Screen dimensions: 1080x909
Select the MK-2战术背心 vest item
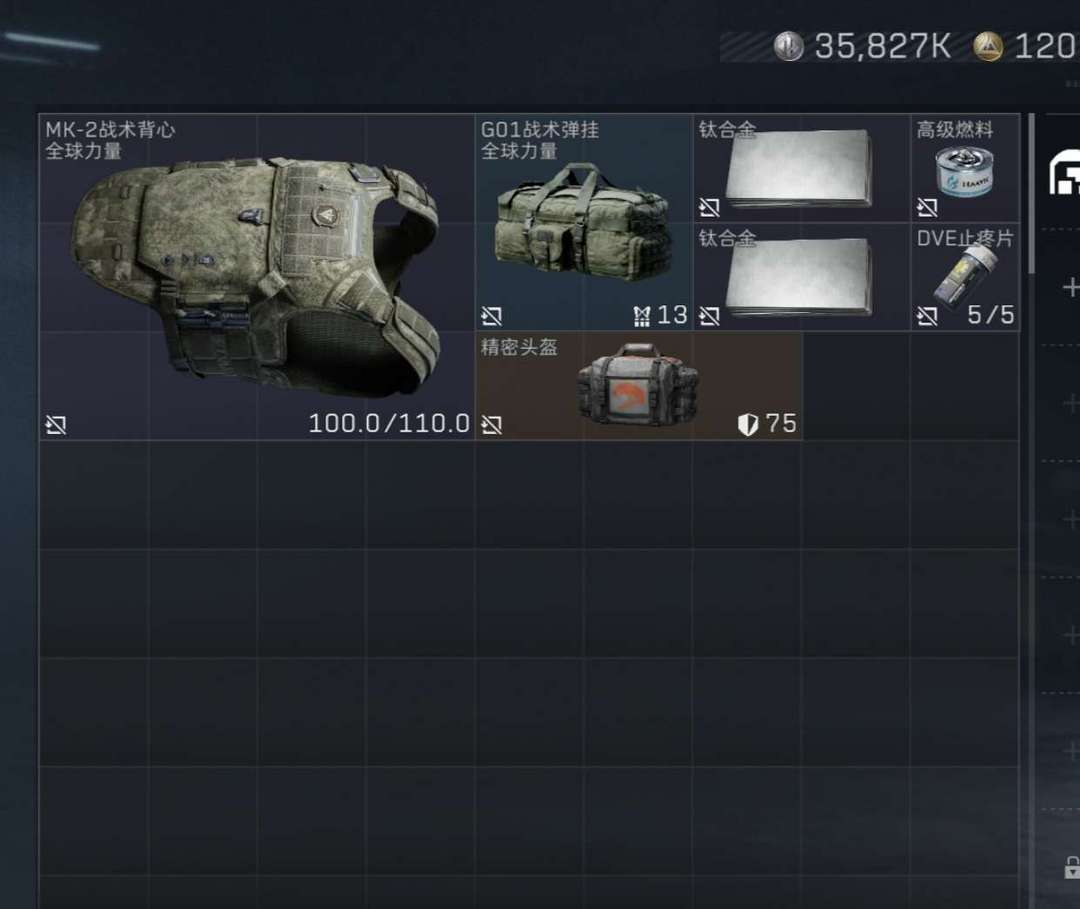pyautogui.click(x=257, y=277)
